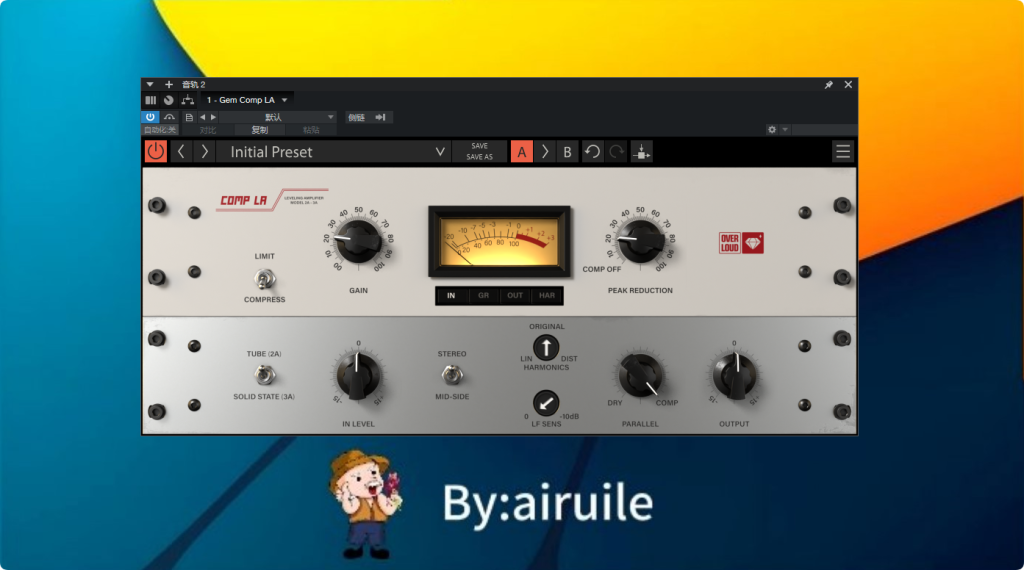
Task: Click the Overloud logo badge
Action: point(741,243)
